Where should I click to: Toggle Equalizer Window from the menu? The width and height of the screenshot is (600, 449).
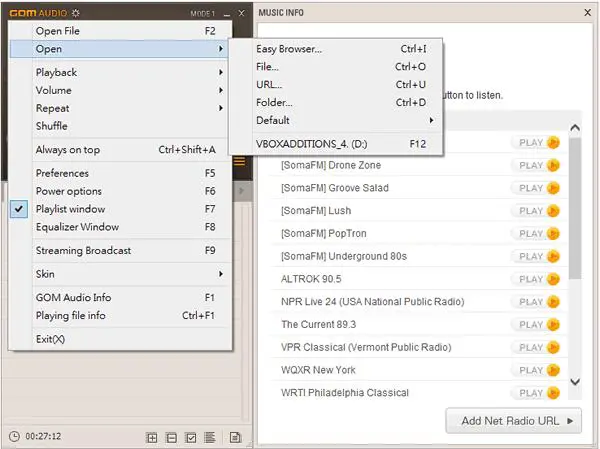pyautogui.click(x=121, y=227)
